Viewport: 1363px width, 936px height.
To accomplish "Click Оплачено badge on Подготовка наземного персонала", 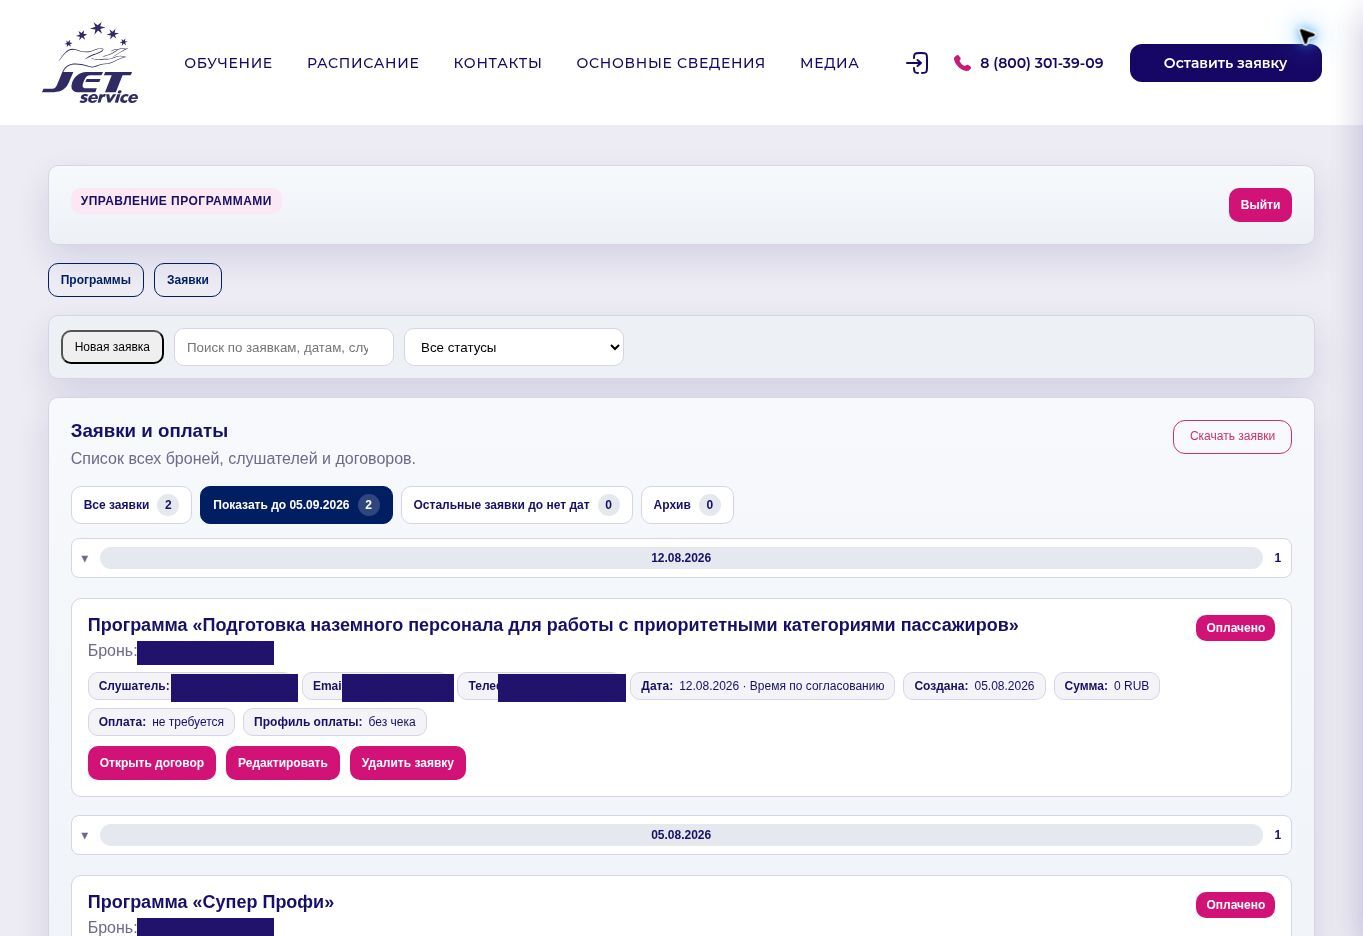I will (x=1235, y=628).
